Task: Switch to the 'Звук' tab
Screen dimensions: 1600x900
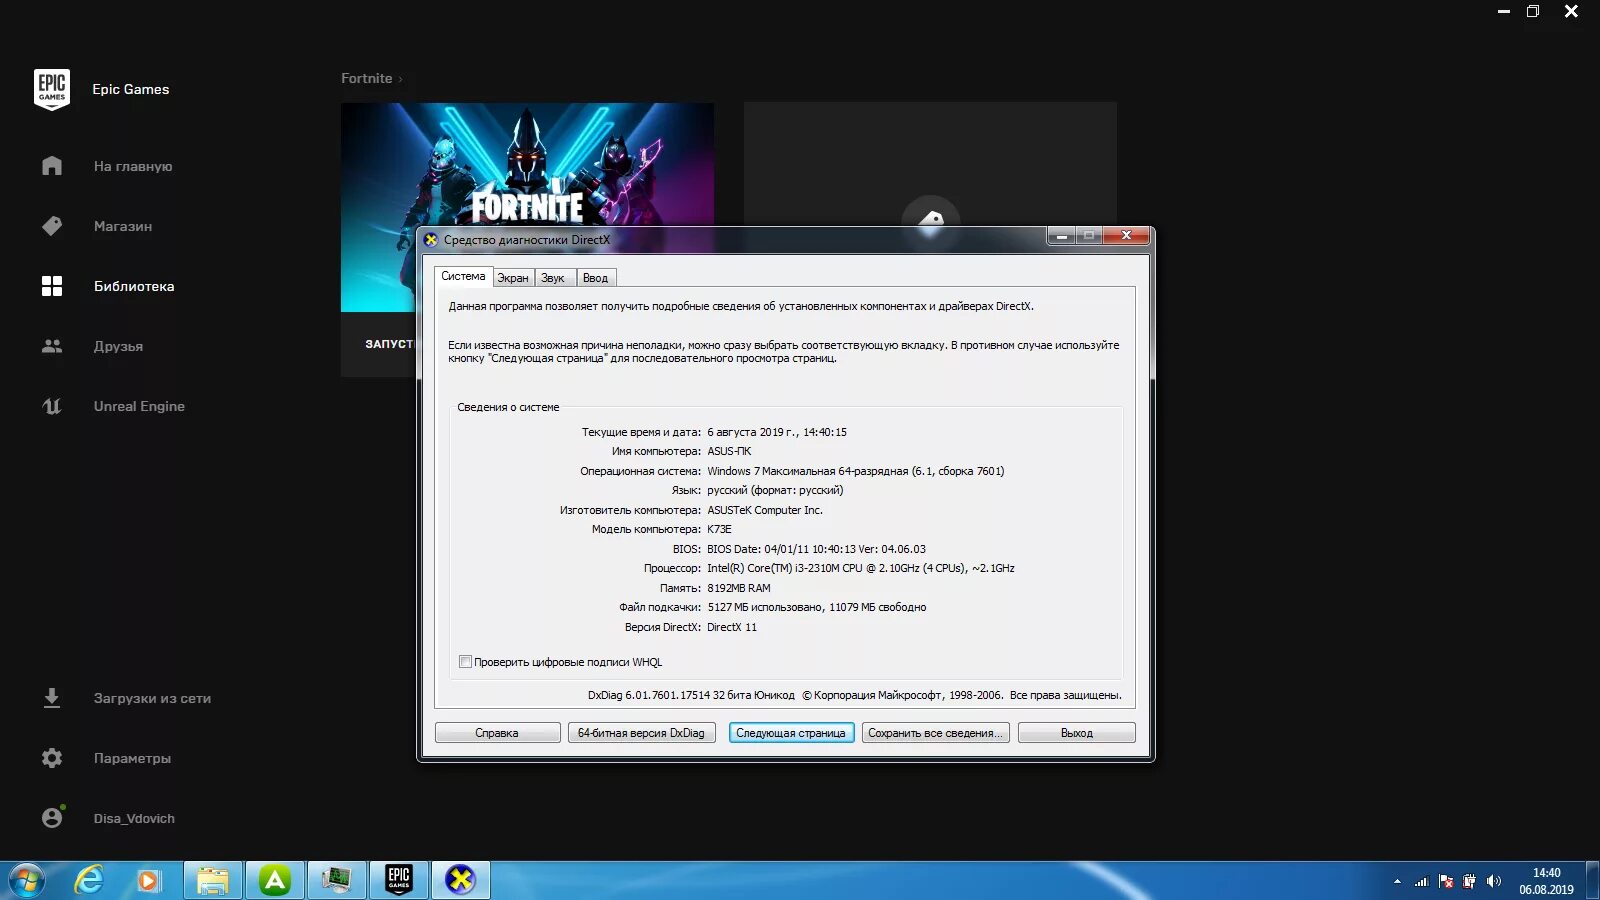Action: [x=553, y=278]
